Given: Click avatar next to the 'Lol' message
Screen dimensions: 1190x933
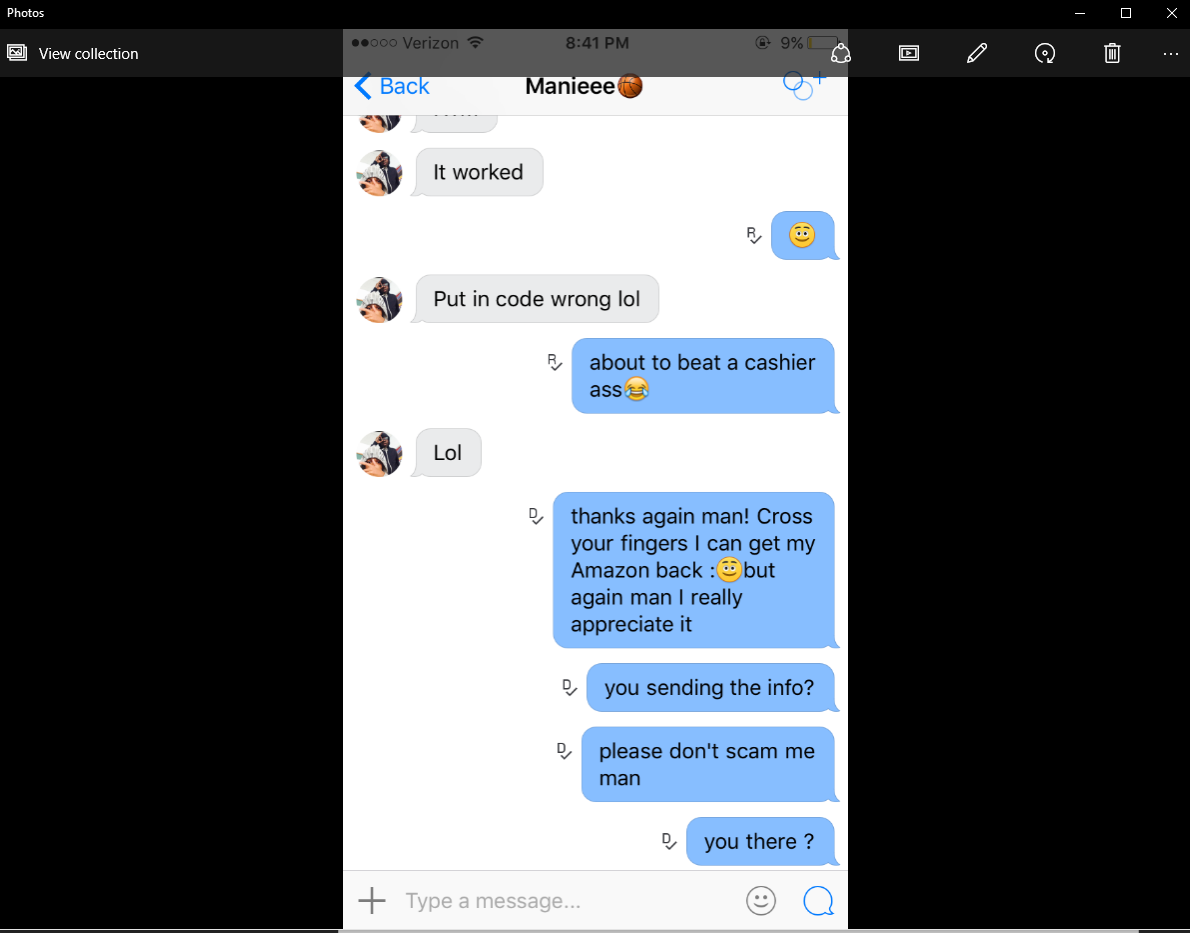Looking at the screenshot, I should tap(379, 453).
